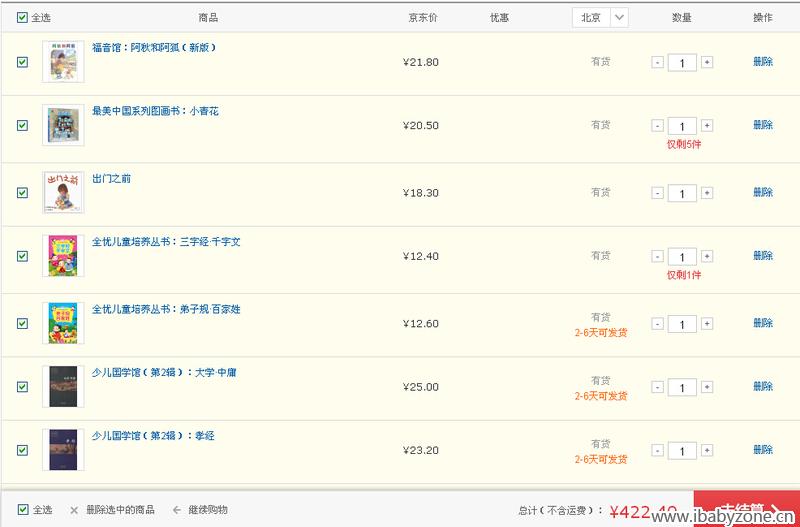Image resolution: width=800 pixels, height=527 pixels.
Task: Click quantity field for 出门之前
Action: 682,193
